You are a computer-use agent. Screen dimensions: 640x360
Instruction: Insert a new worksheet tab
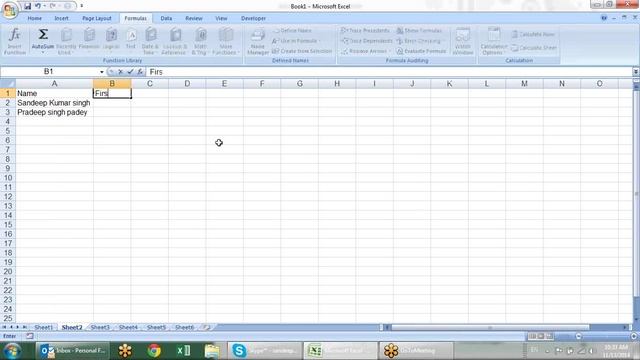point(207,327)
